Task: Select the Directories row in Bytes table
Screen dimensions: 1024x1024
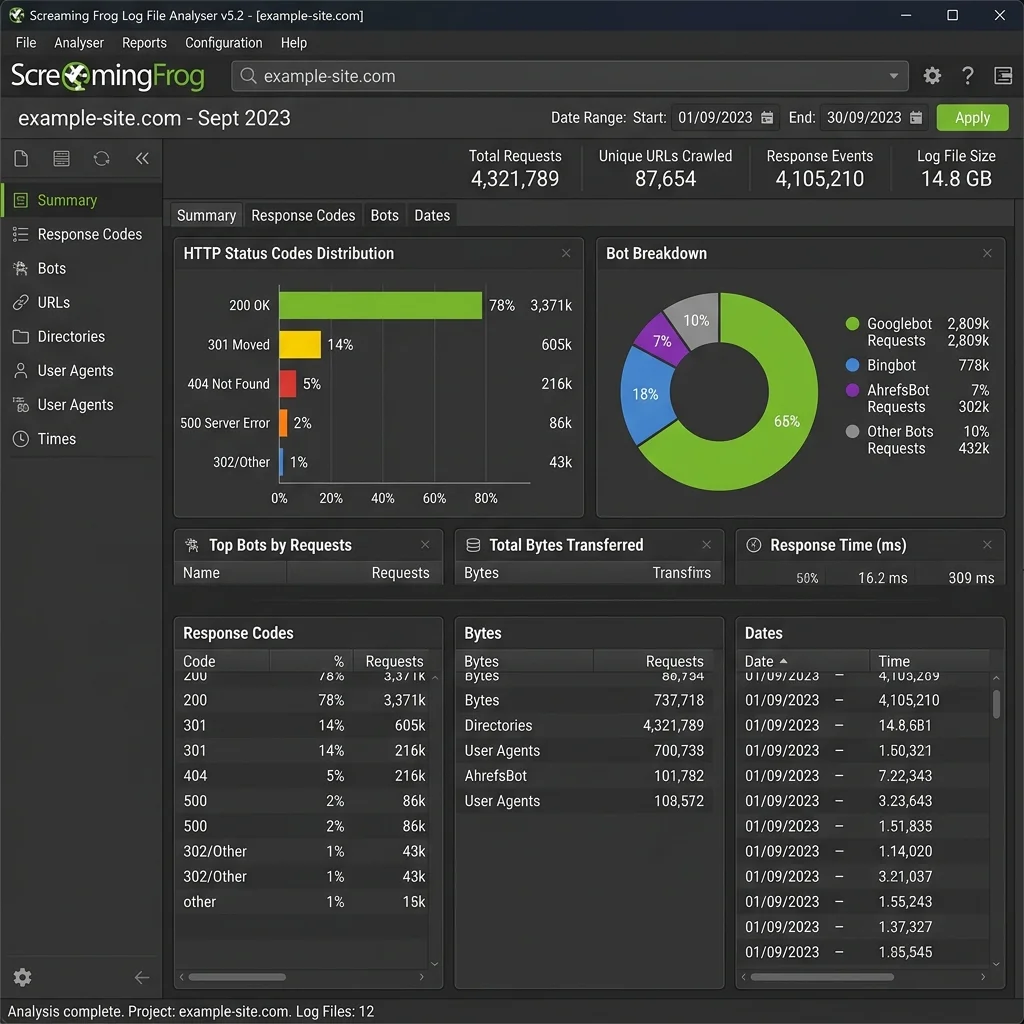Action: tap(584, 726)
